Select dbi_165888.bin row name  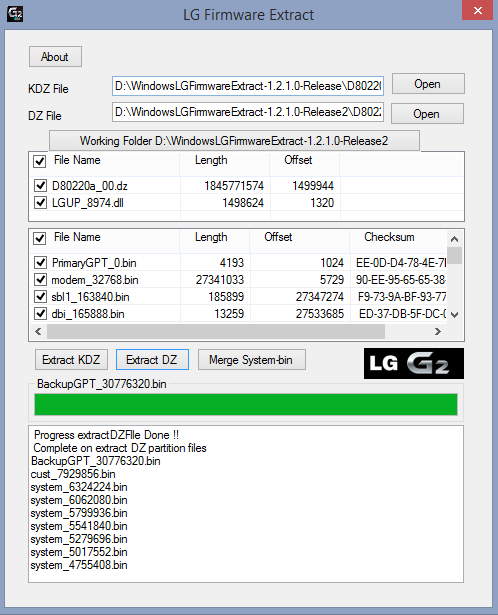point(88,314)
